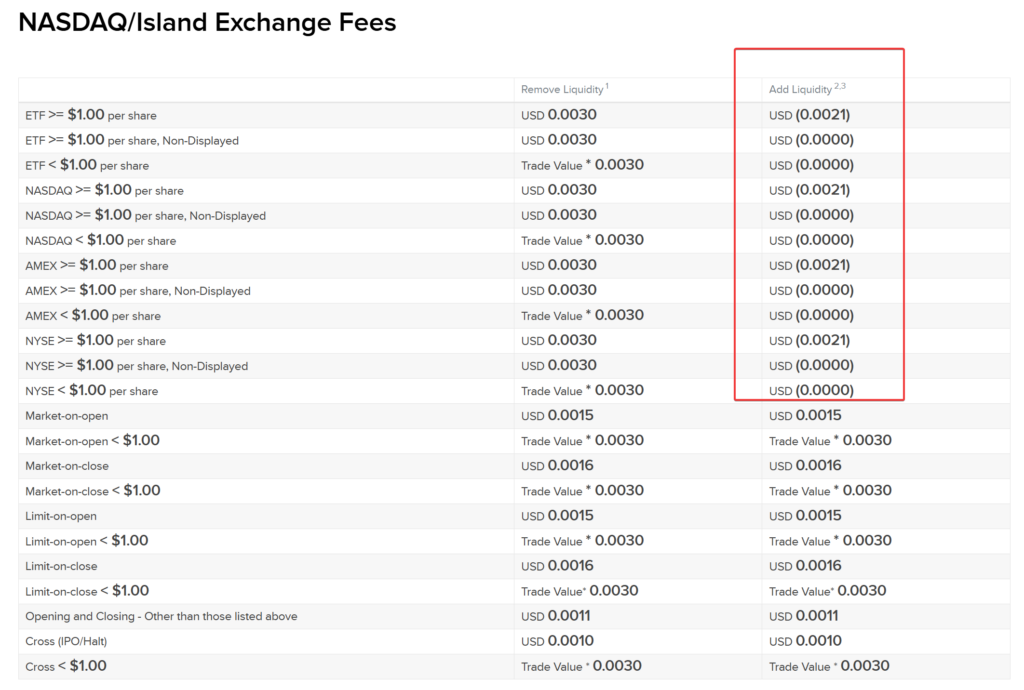Click Add Liquidity value for 'Limit-on-open < $1.00'
Viewport: 1024px width, 690px height.
point(830,541)
